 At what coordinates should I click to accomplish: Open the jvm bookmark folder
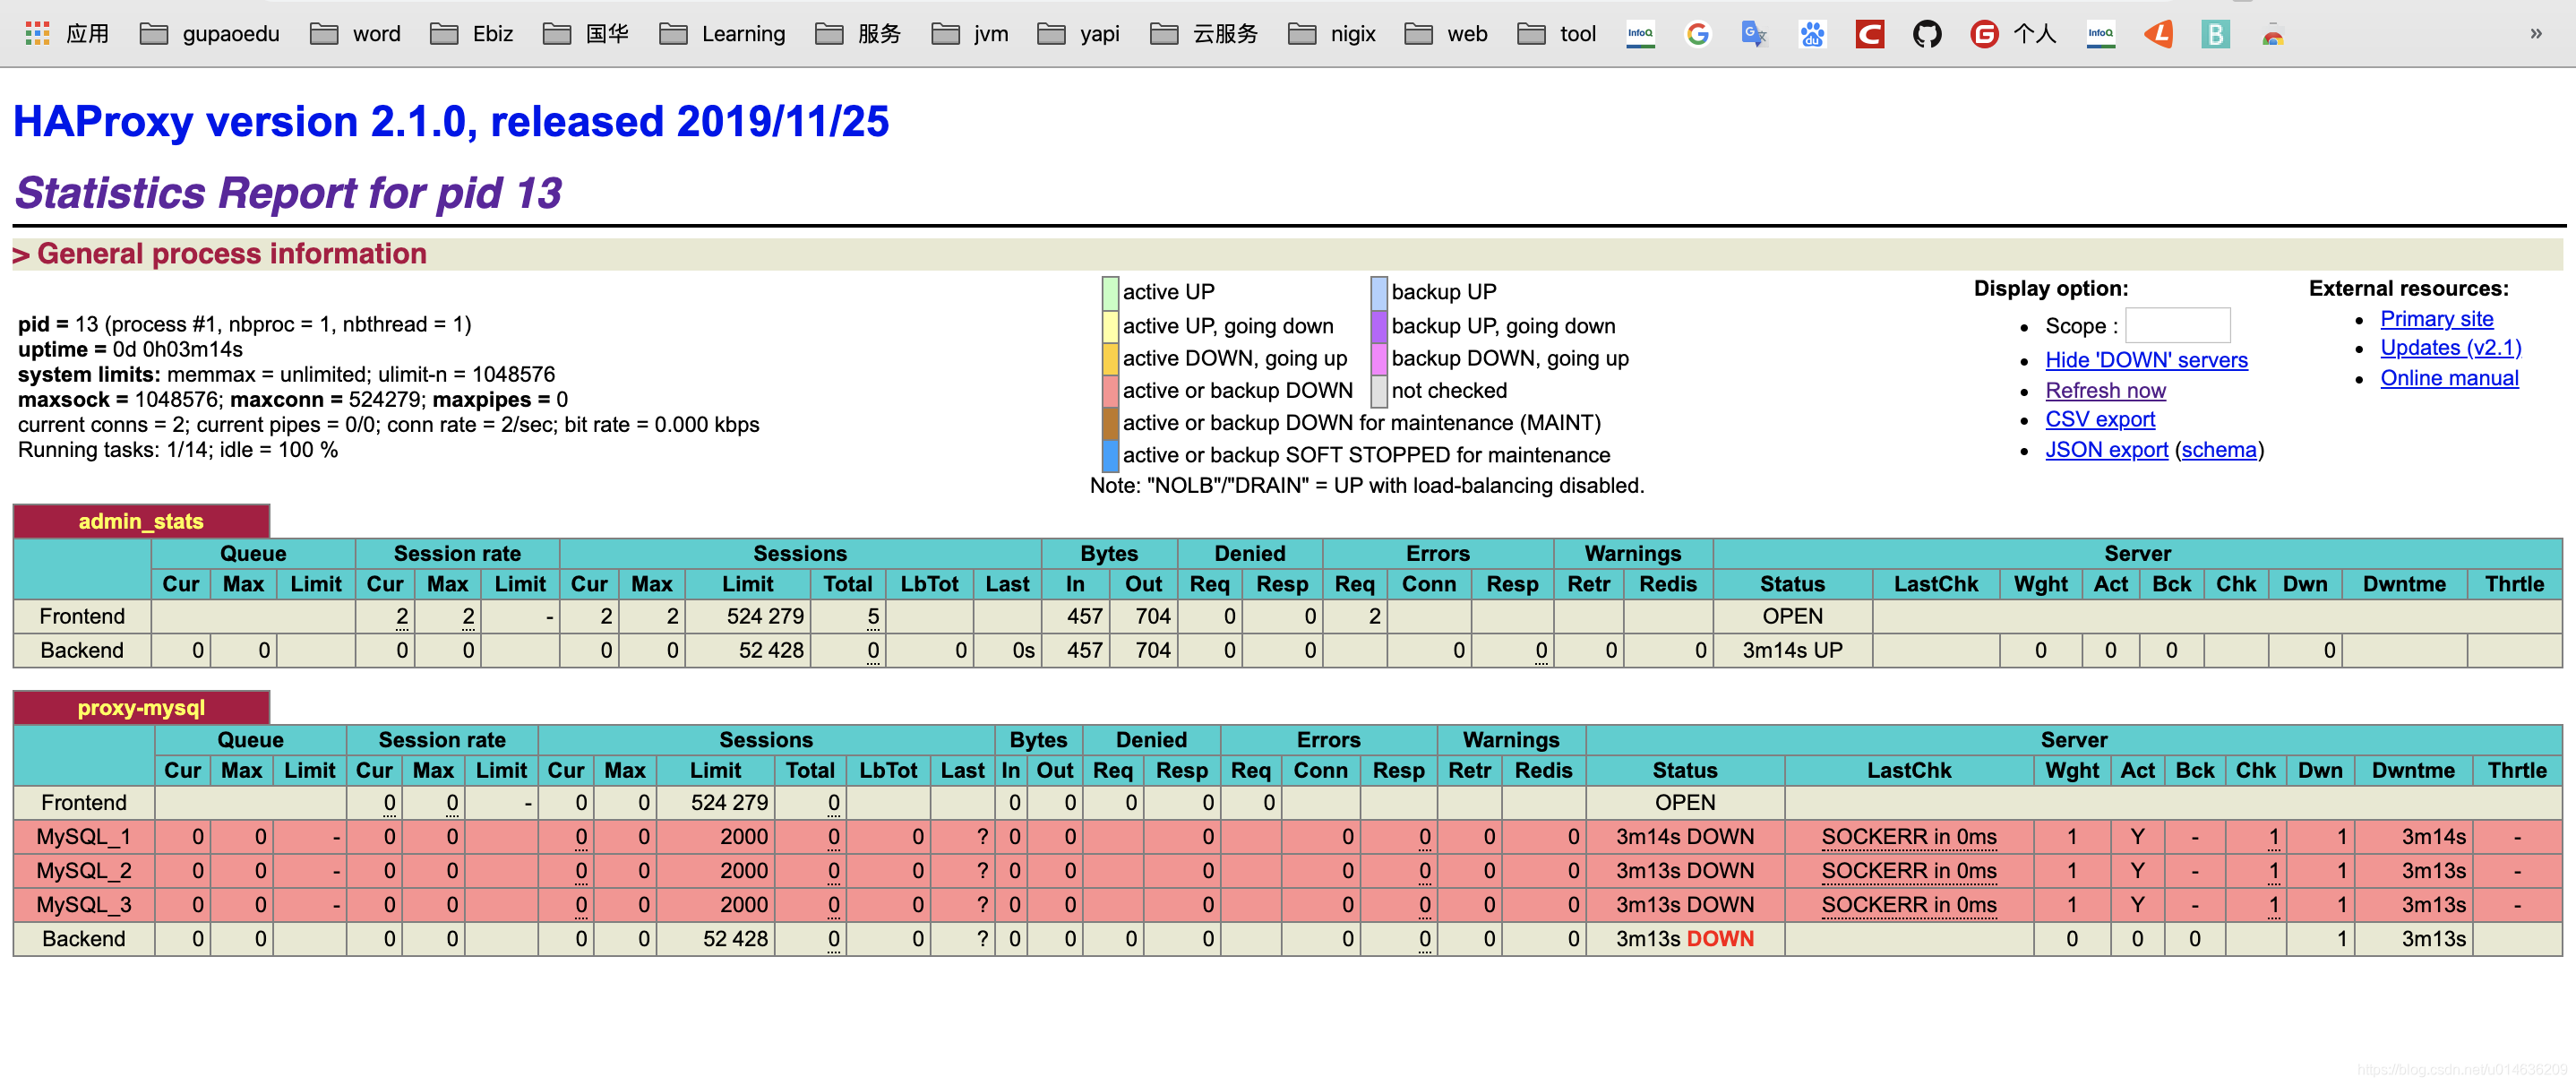coord(969,34)
